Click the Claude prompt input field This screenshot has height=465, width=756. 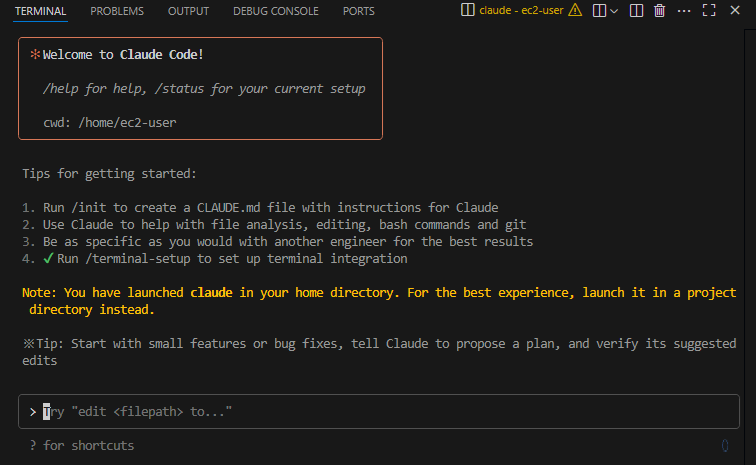pyautogui.click(x=378, y=411)
